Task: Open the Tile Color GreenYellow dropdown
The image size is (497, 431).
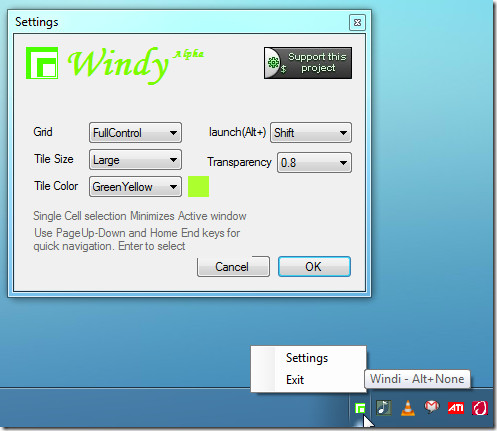Action: tap(135, 187)
